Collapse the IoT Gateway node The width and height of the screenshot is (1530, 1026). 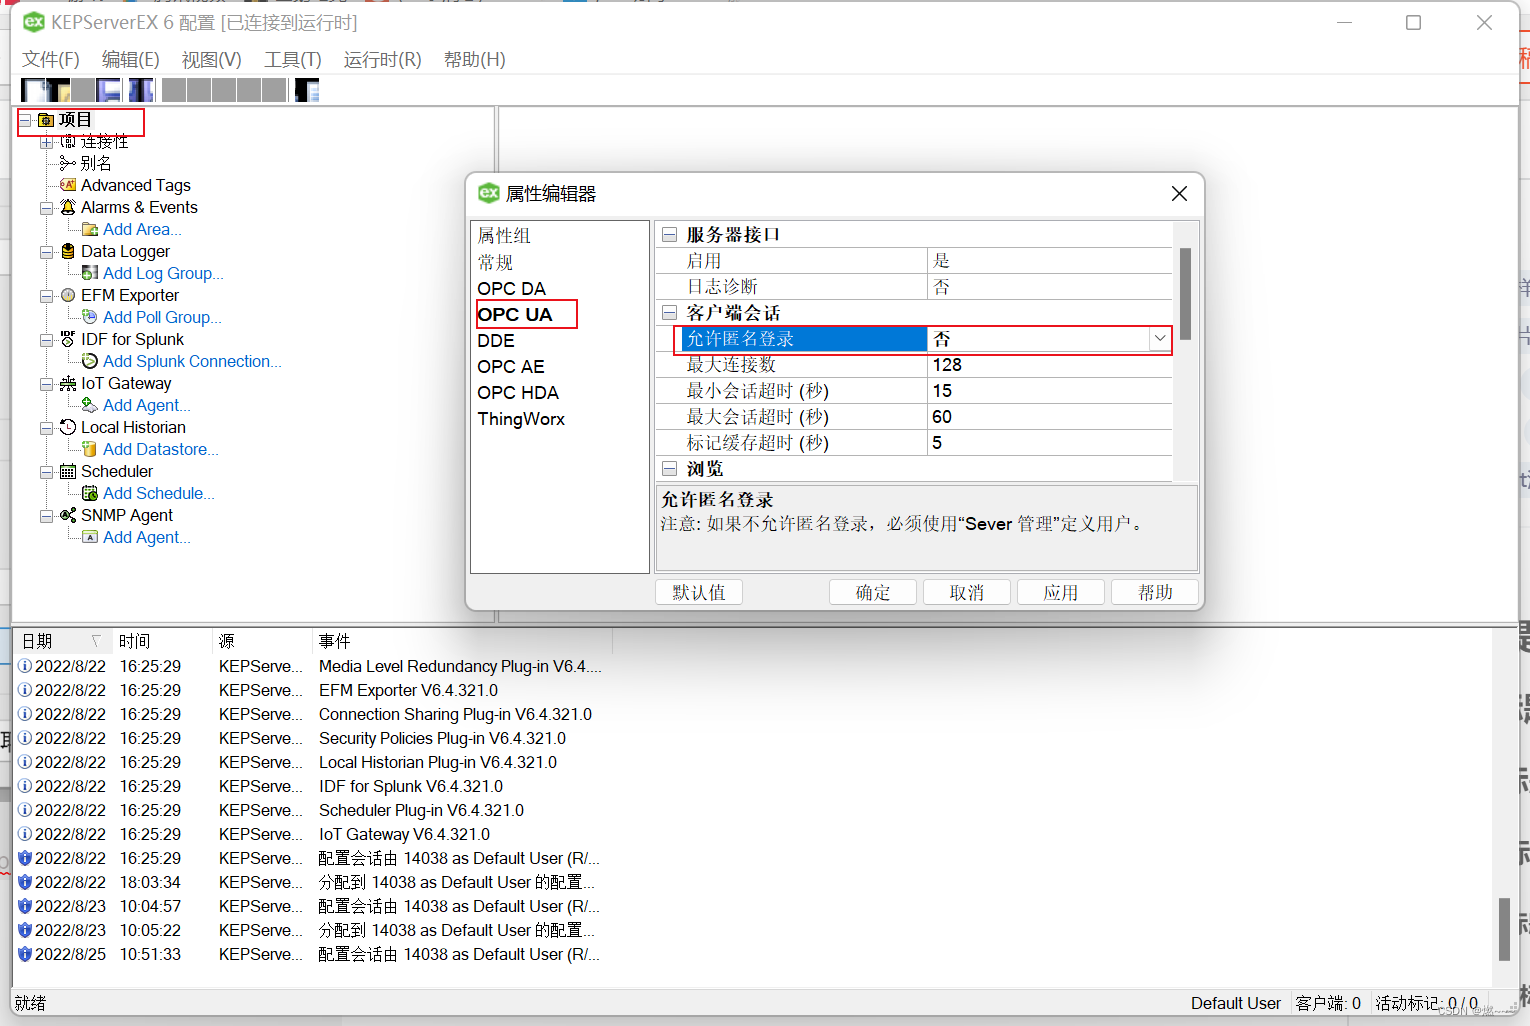(46, 384)
